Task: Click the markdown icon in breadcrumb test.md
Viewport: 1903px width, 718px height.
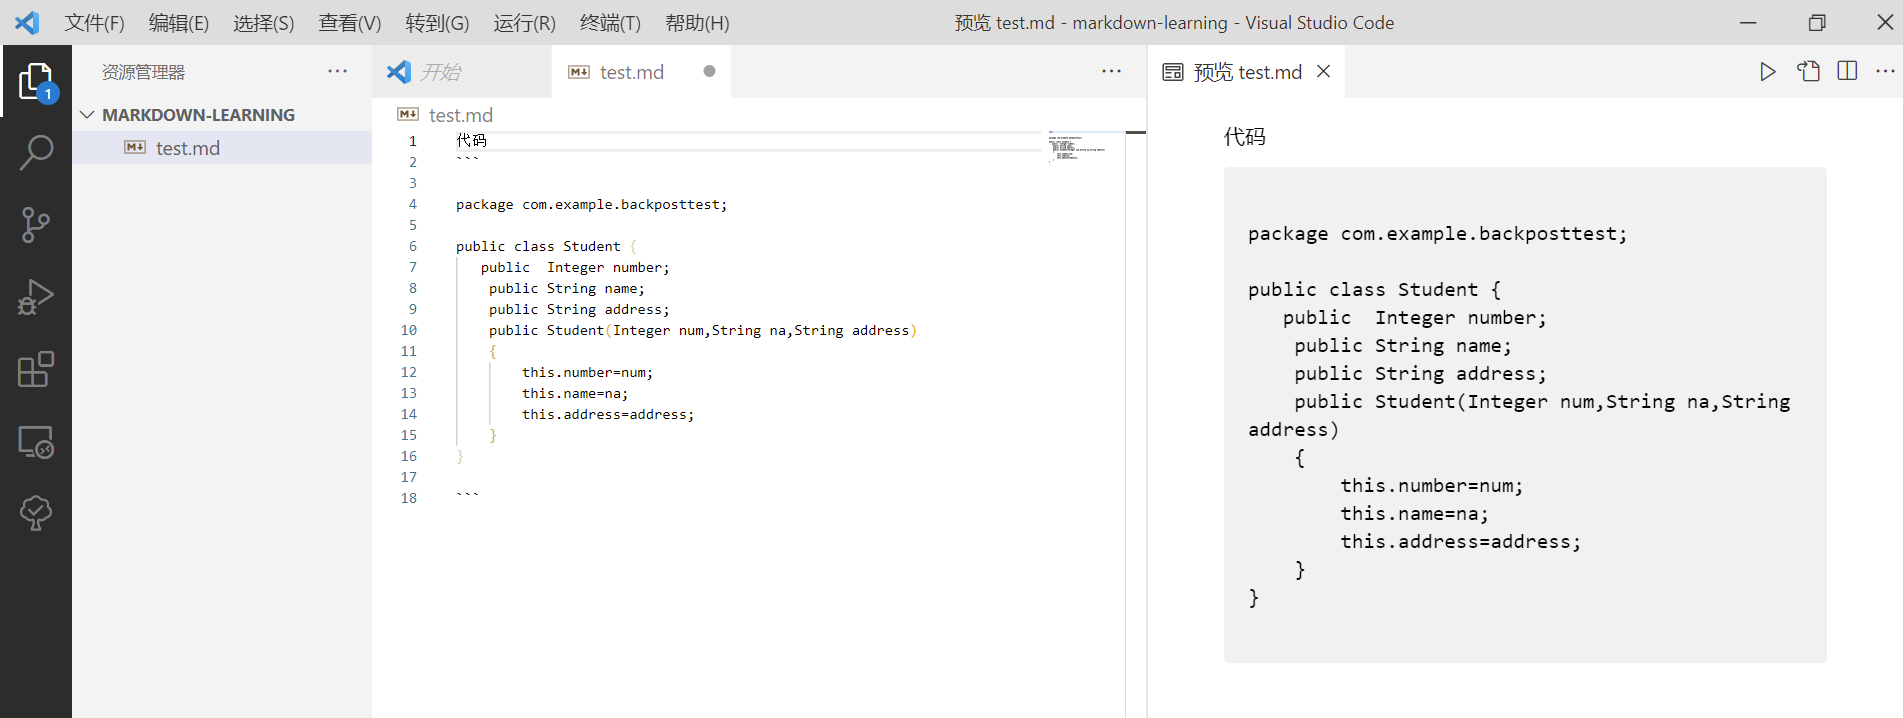Action: [x=408, y=114]
